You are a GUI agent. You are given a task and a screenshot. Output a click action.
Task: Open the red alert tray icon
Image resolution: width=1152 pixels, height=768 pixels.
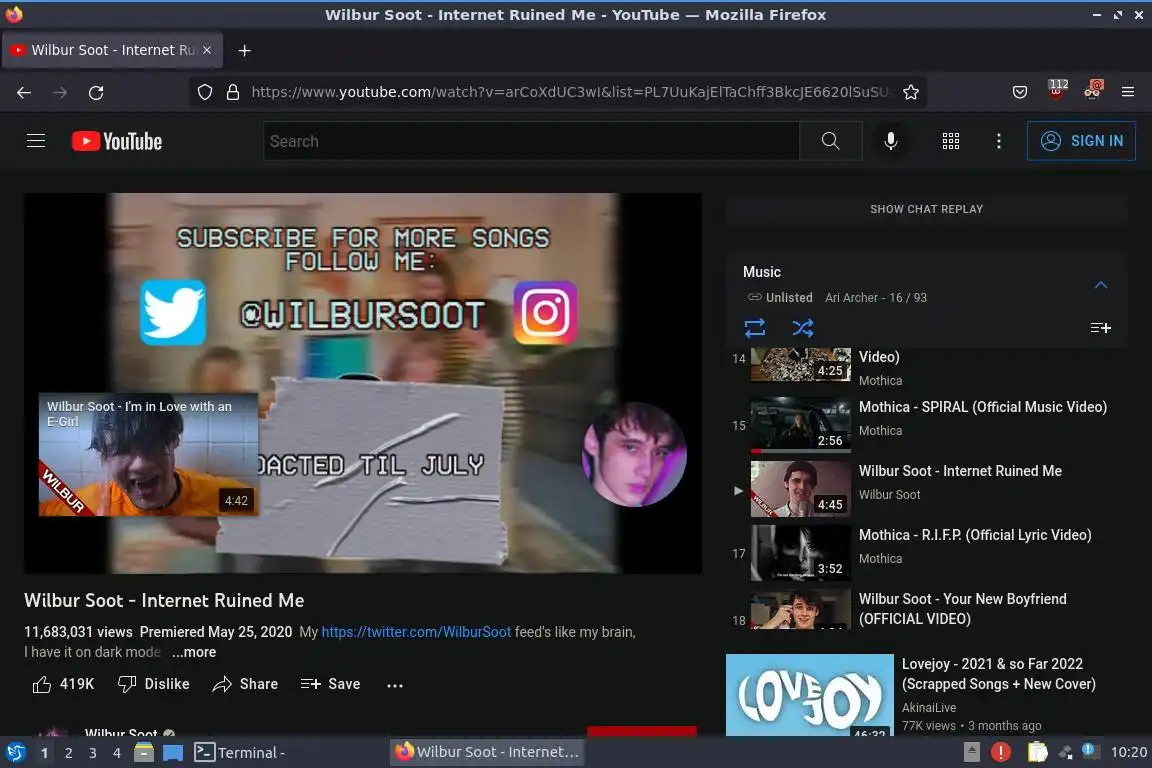1001,752
